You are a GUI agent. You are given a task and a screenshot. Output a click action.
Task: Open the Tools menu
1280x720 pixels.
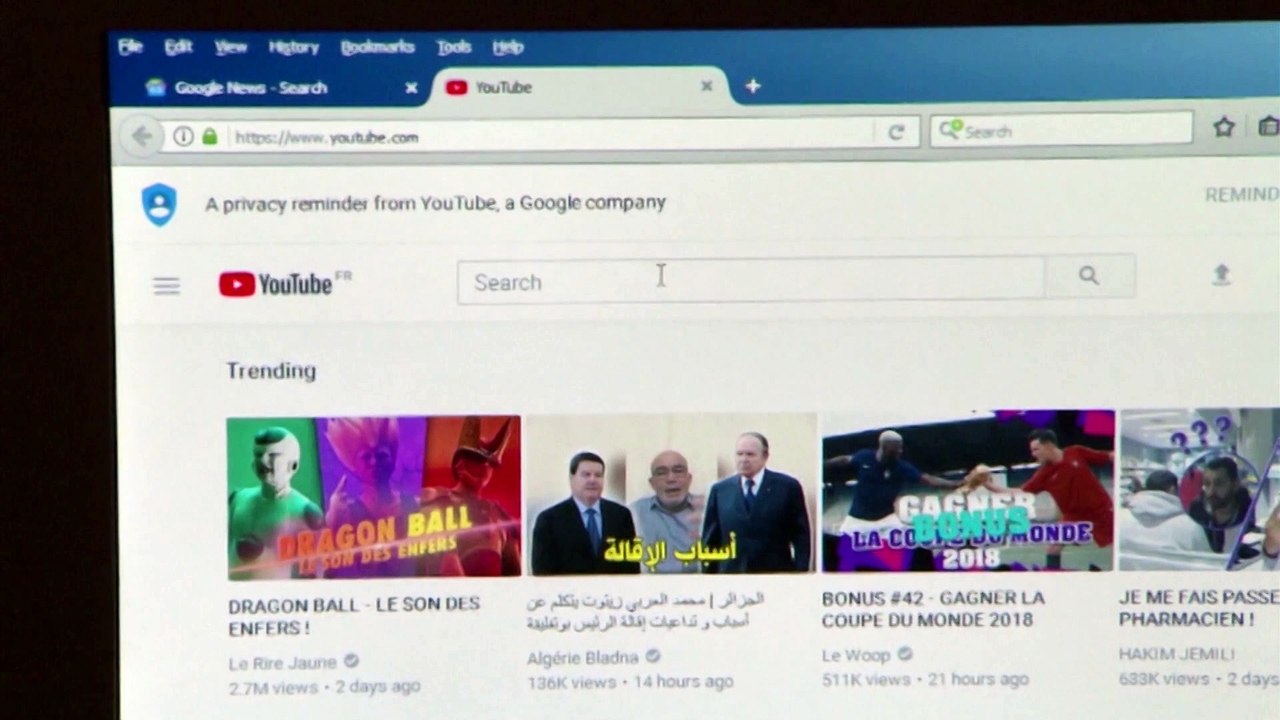point(454,47)
